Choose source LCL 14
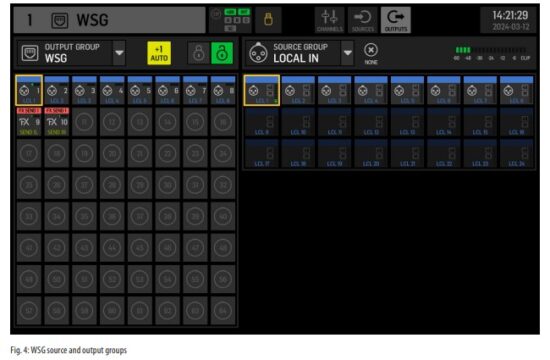Image resolution: width=550 pixels, height=360 pixels. click(x=444, y=122)
